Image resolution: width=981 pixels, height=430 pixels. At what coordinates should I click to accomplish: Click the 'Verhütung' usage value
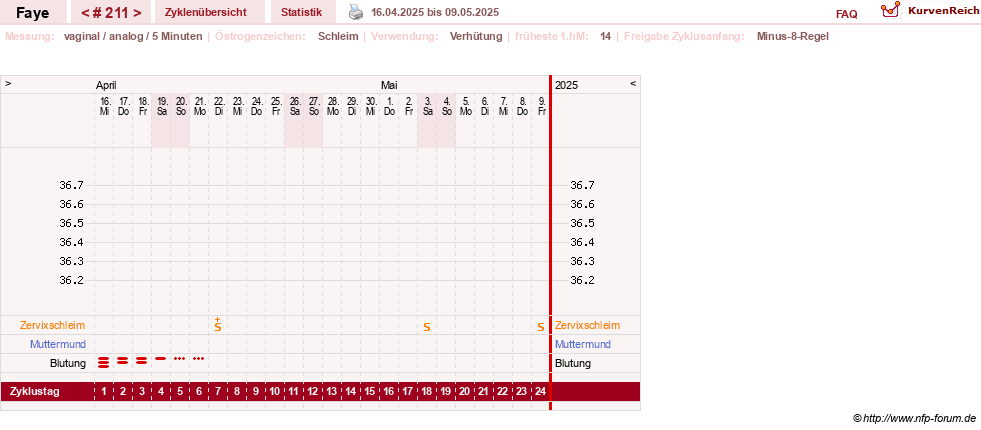(476, 36)
